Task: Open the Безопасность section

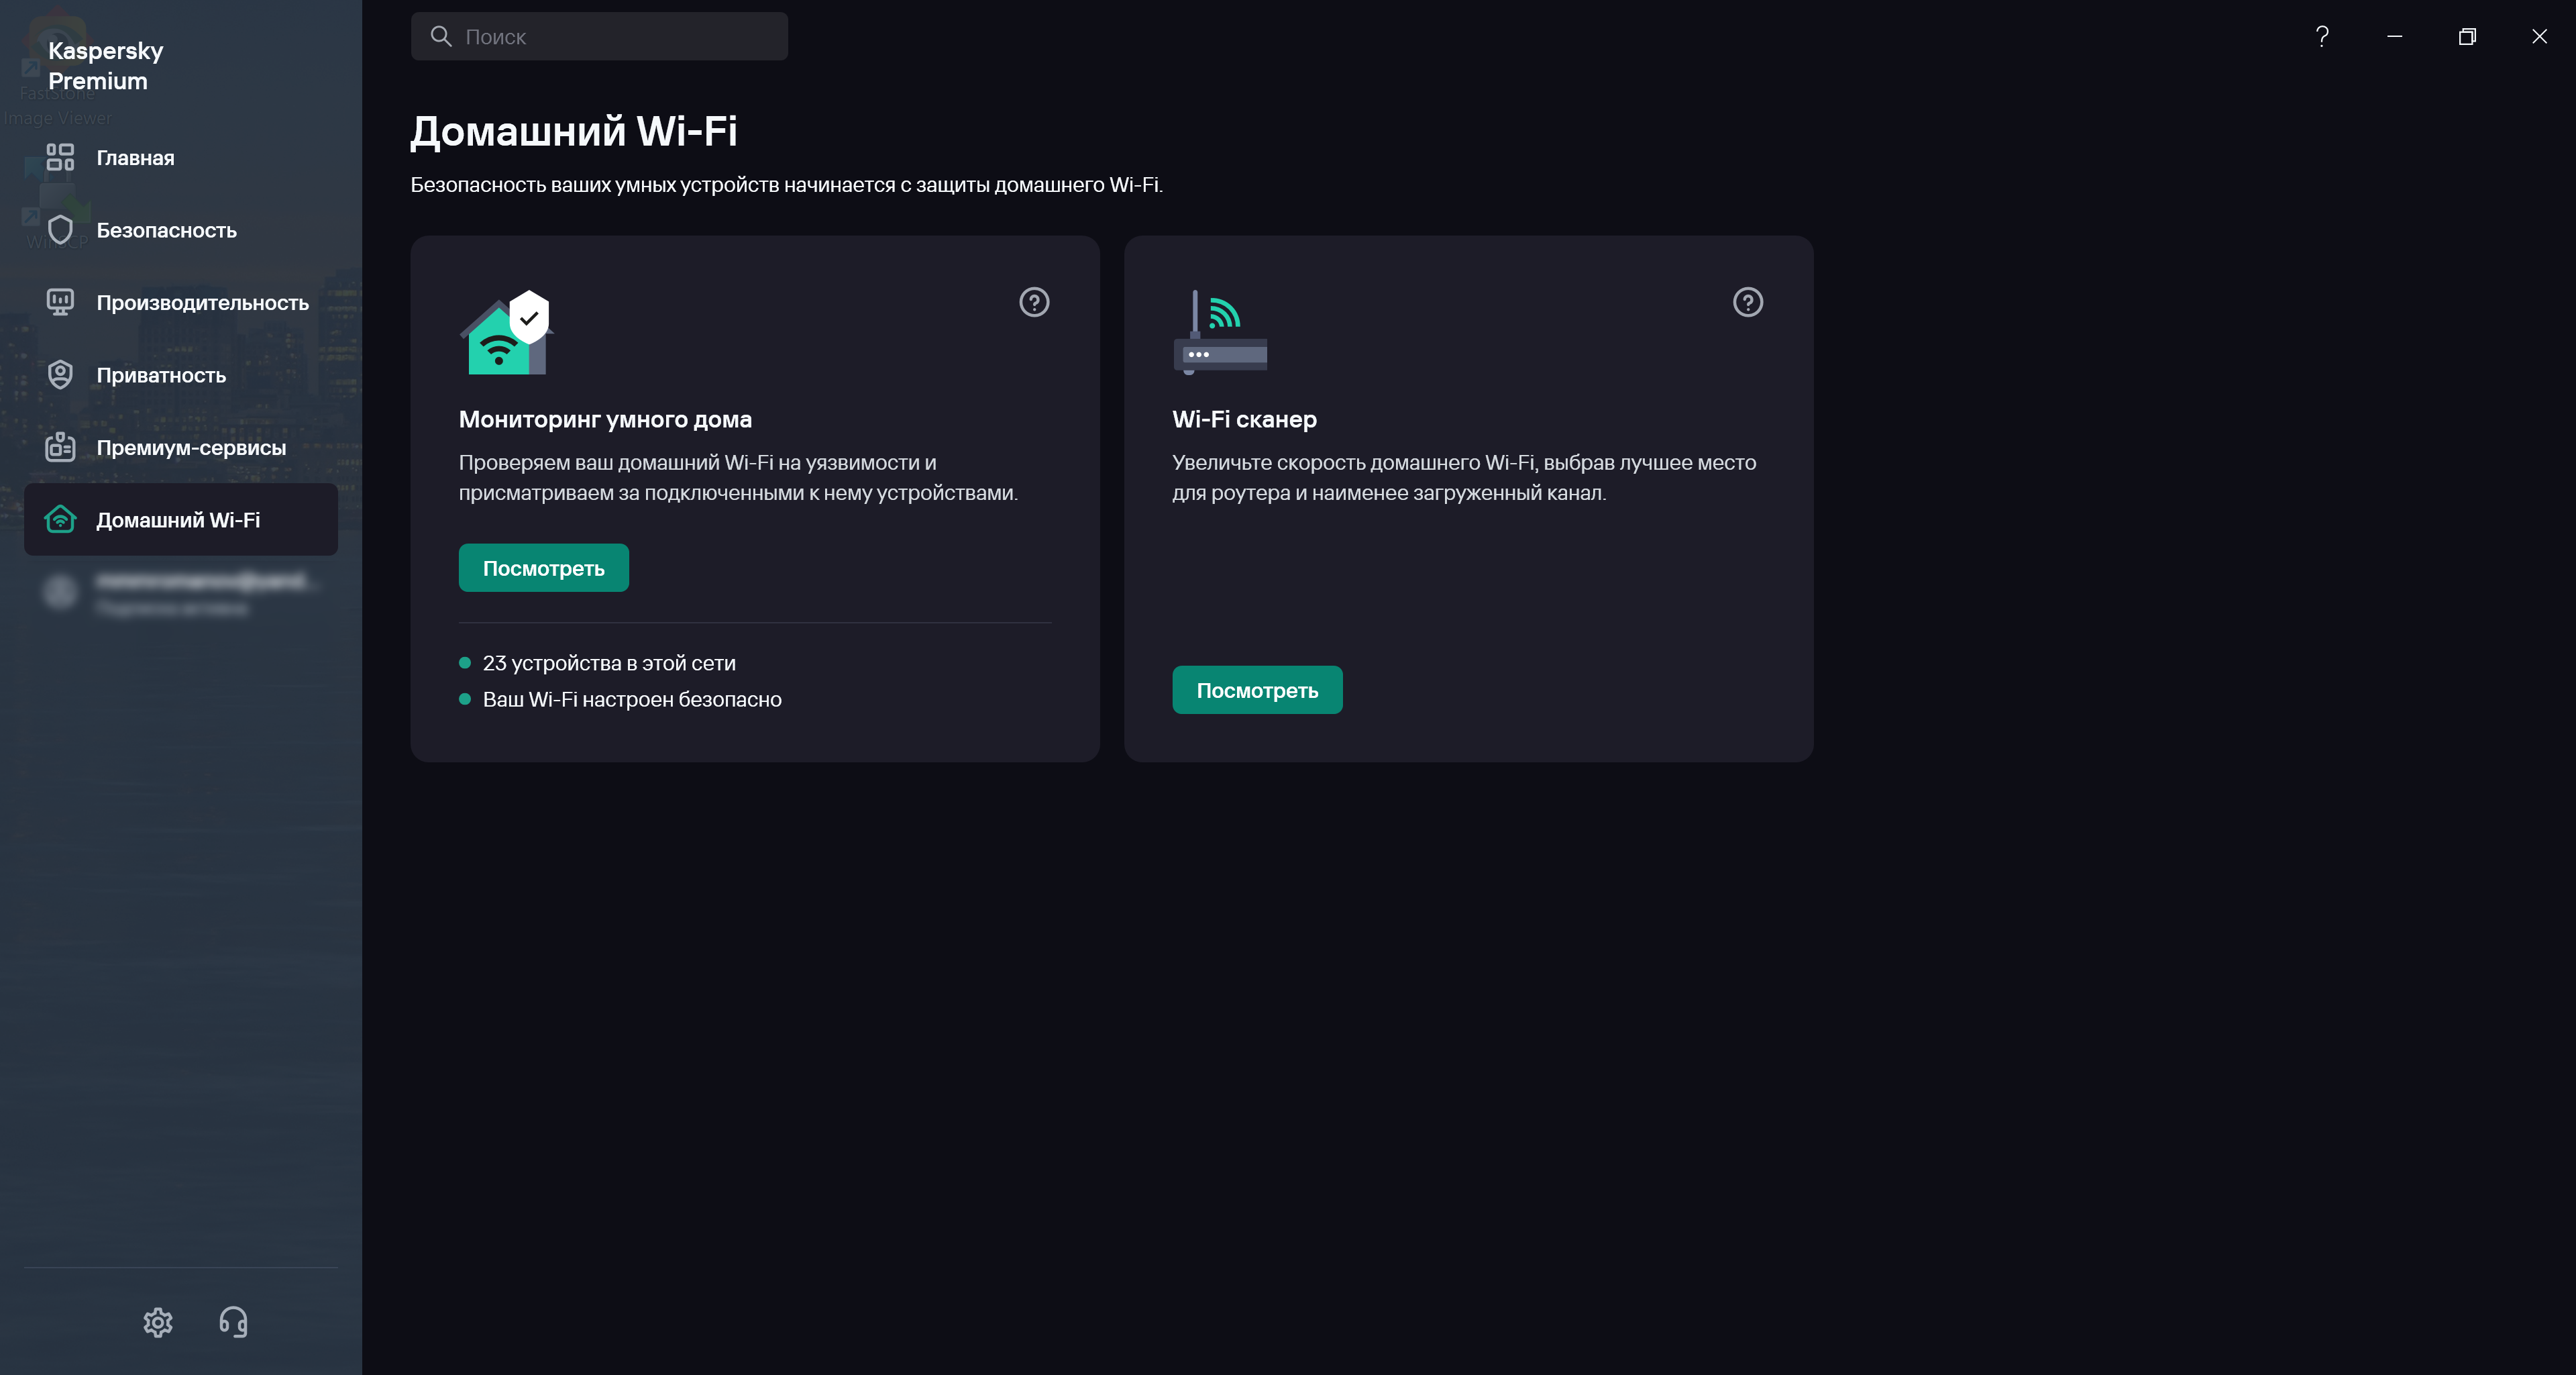Action: (166, 230)
